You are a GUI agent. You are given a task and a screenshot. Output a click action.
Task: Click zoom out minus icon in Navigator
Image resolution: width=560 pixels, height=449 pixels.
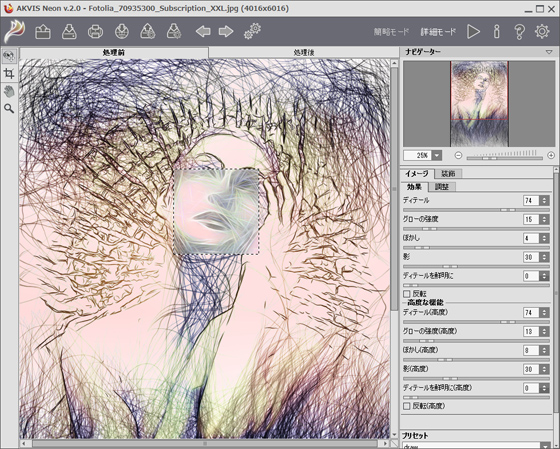click(459, 155)
